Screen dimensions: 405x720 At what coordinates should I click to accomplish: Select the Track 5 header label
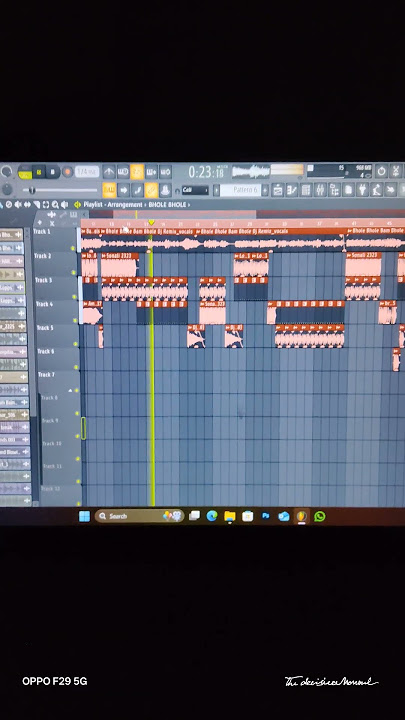coord(45,328)
